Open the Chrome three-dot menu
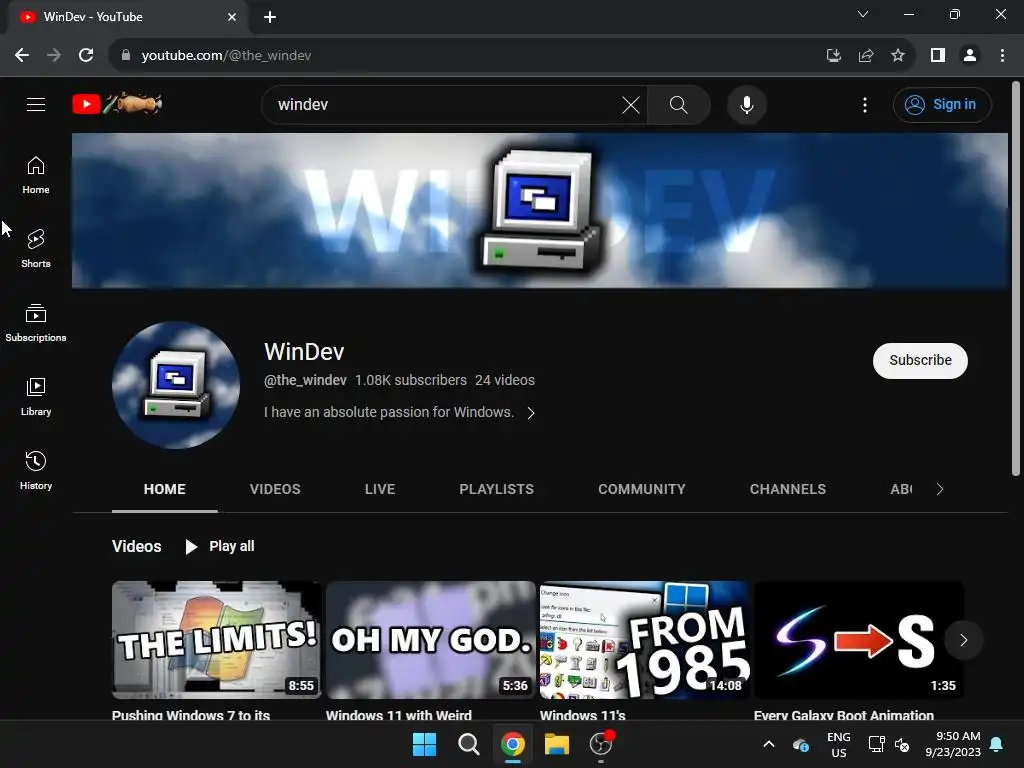 pos(1002,56)
